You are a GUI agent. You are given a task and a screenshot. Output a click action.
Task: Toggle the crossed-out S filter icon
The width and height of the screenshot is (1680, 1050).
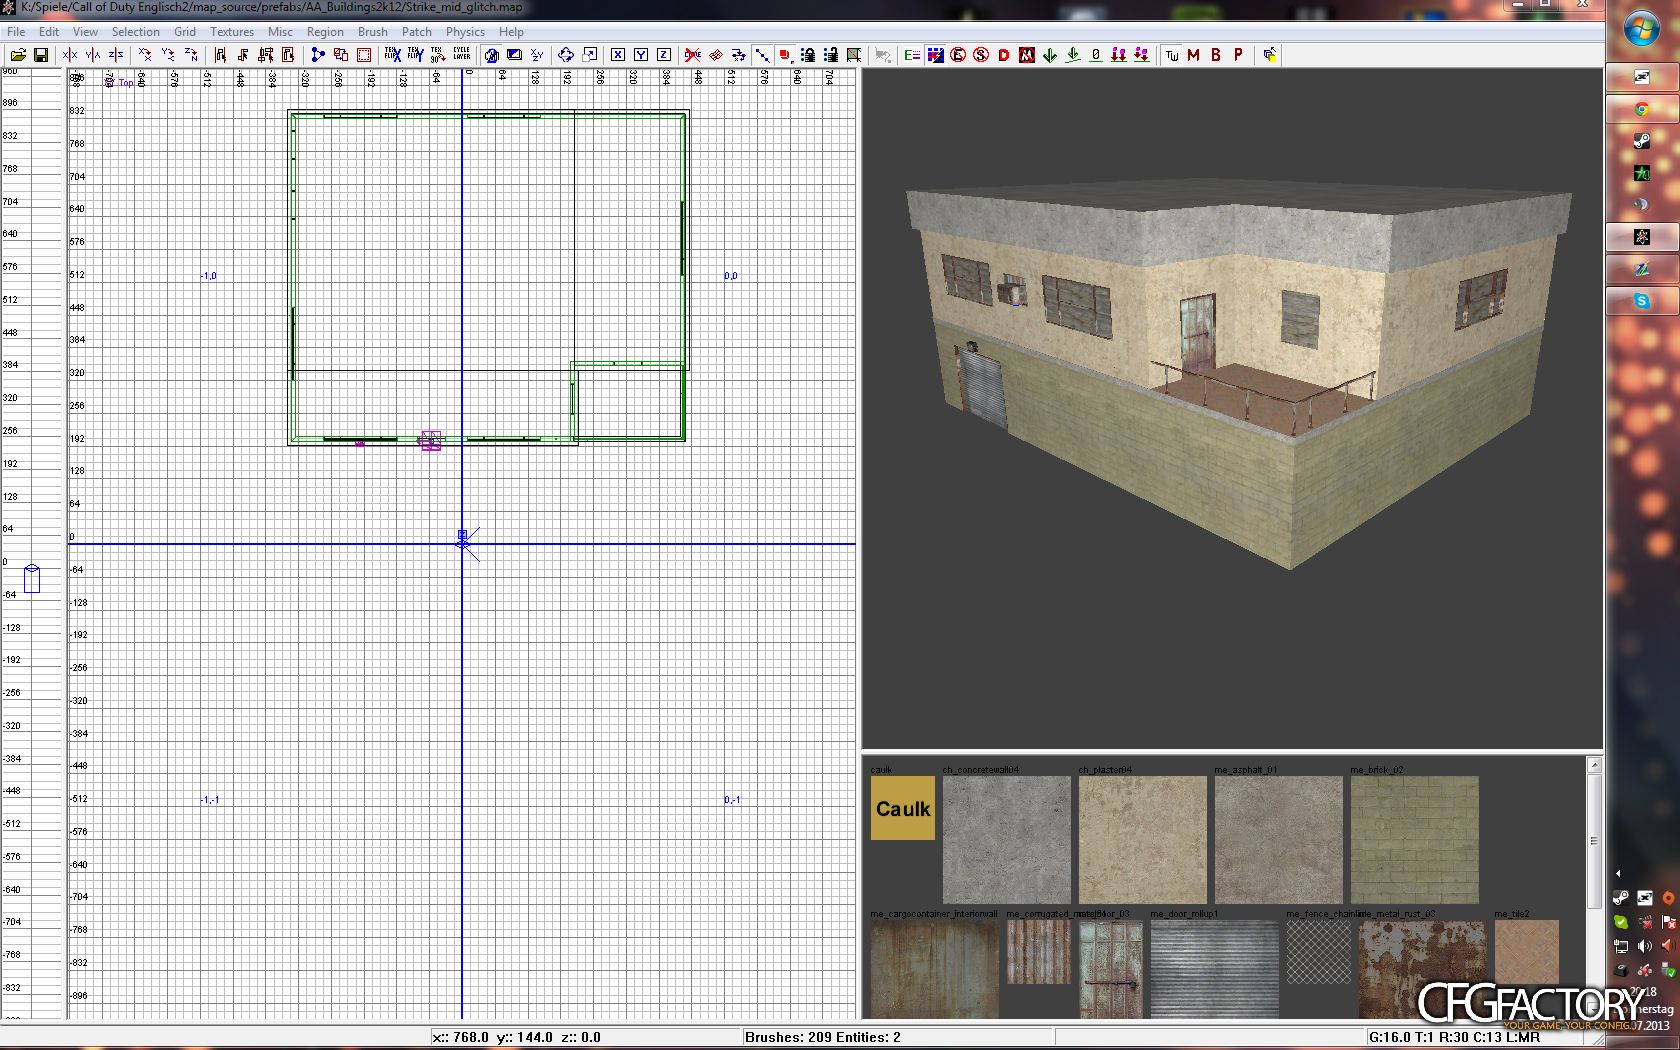[x=981, y=55]
